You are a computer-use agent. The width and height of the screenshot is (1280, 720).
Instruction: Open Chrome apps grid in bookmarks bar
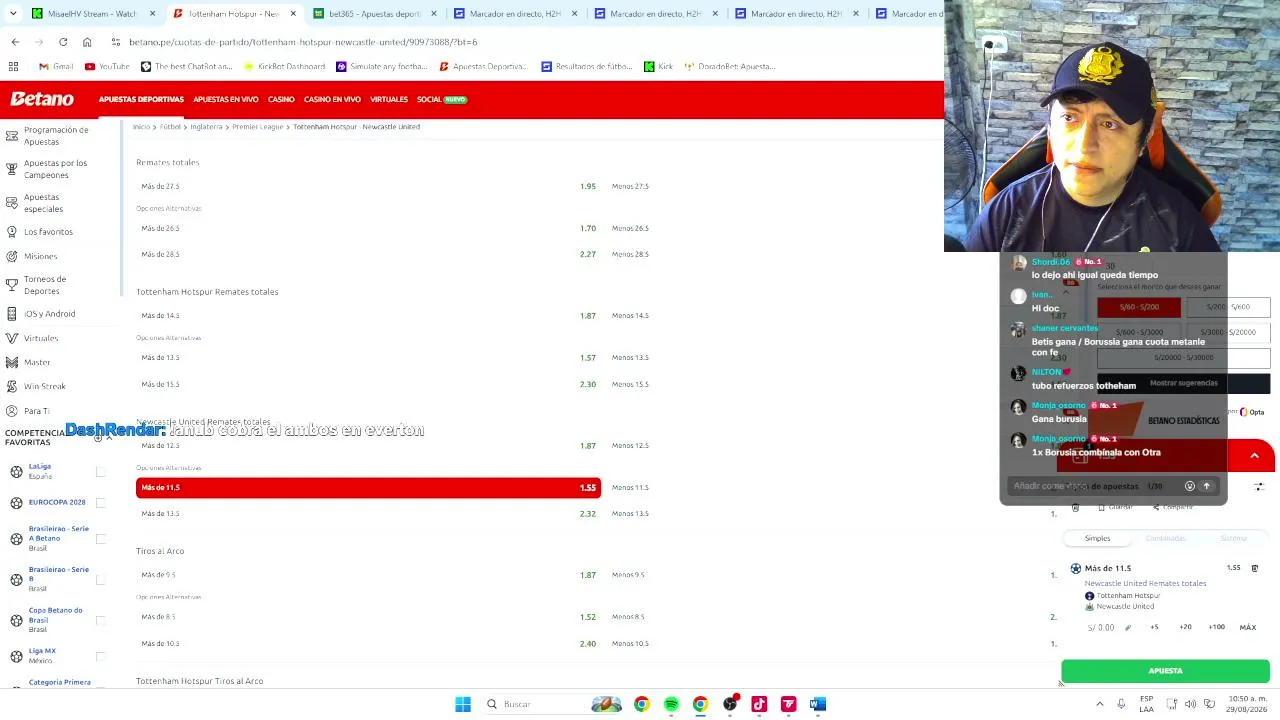click(x=13, y=66)
